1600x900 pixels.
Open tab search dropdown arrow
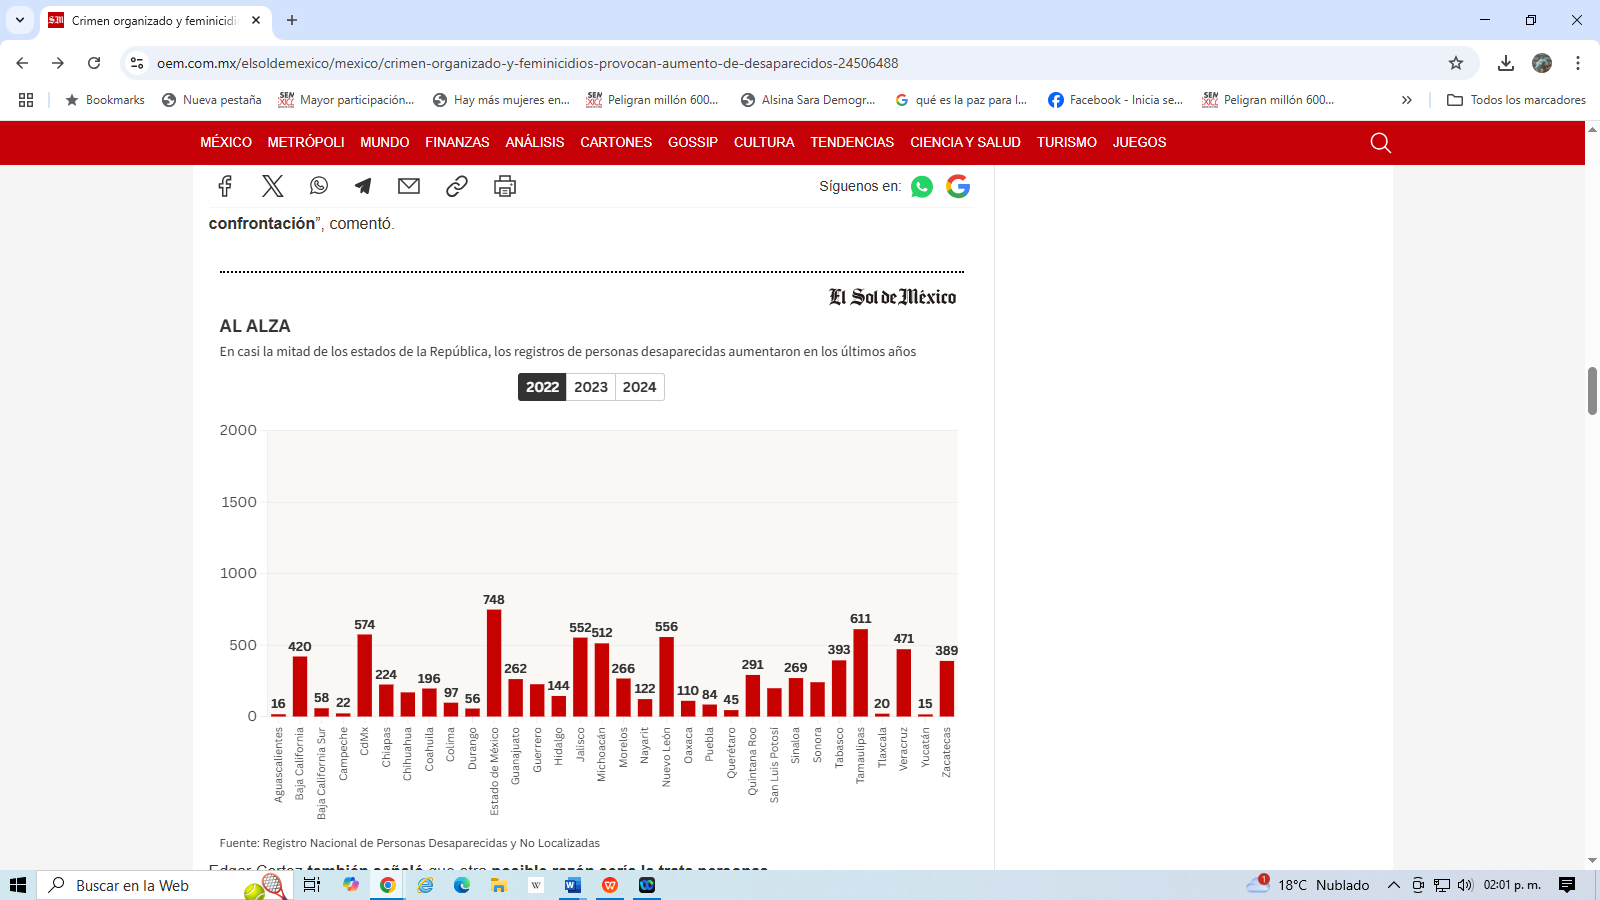pos(20,20)
